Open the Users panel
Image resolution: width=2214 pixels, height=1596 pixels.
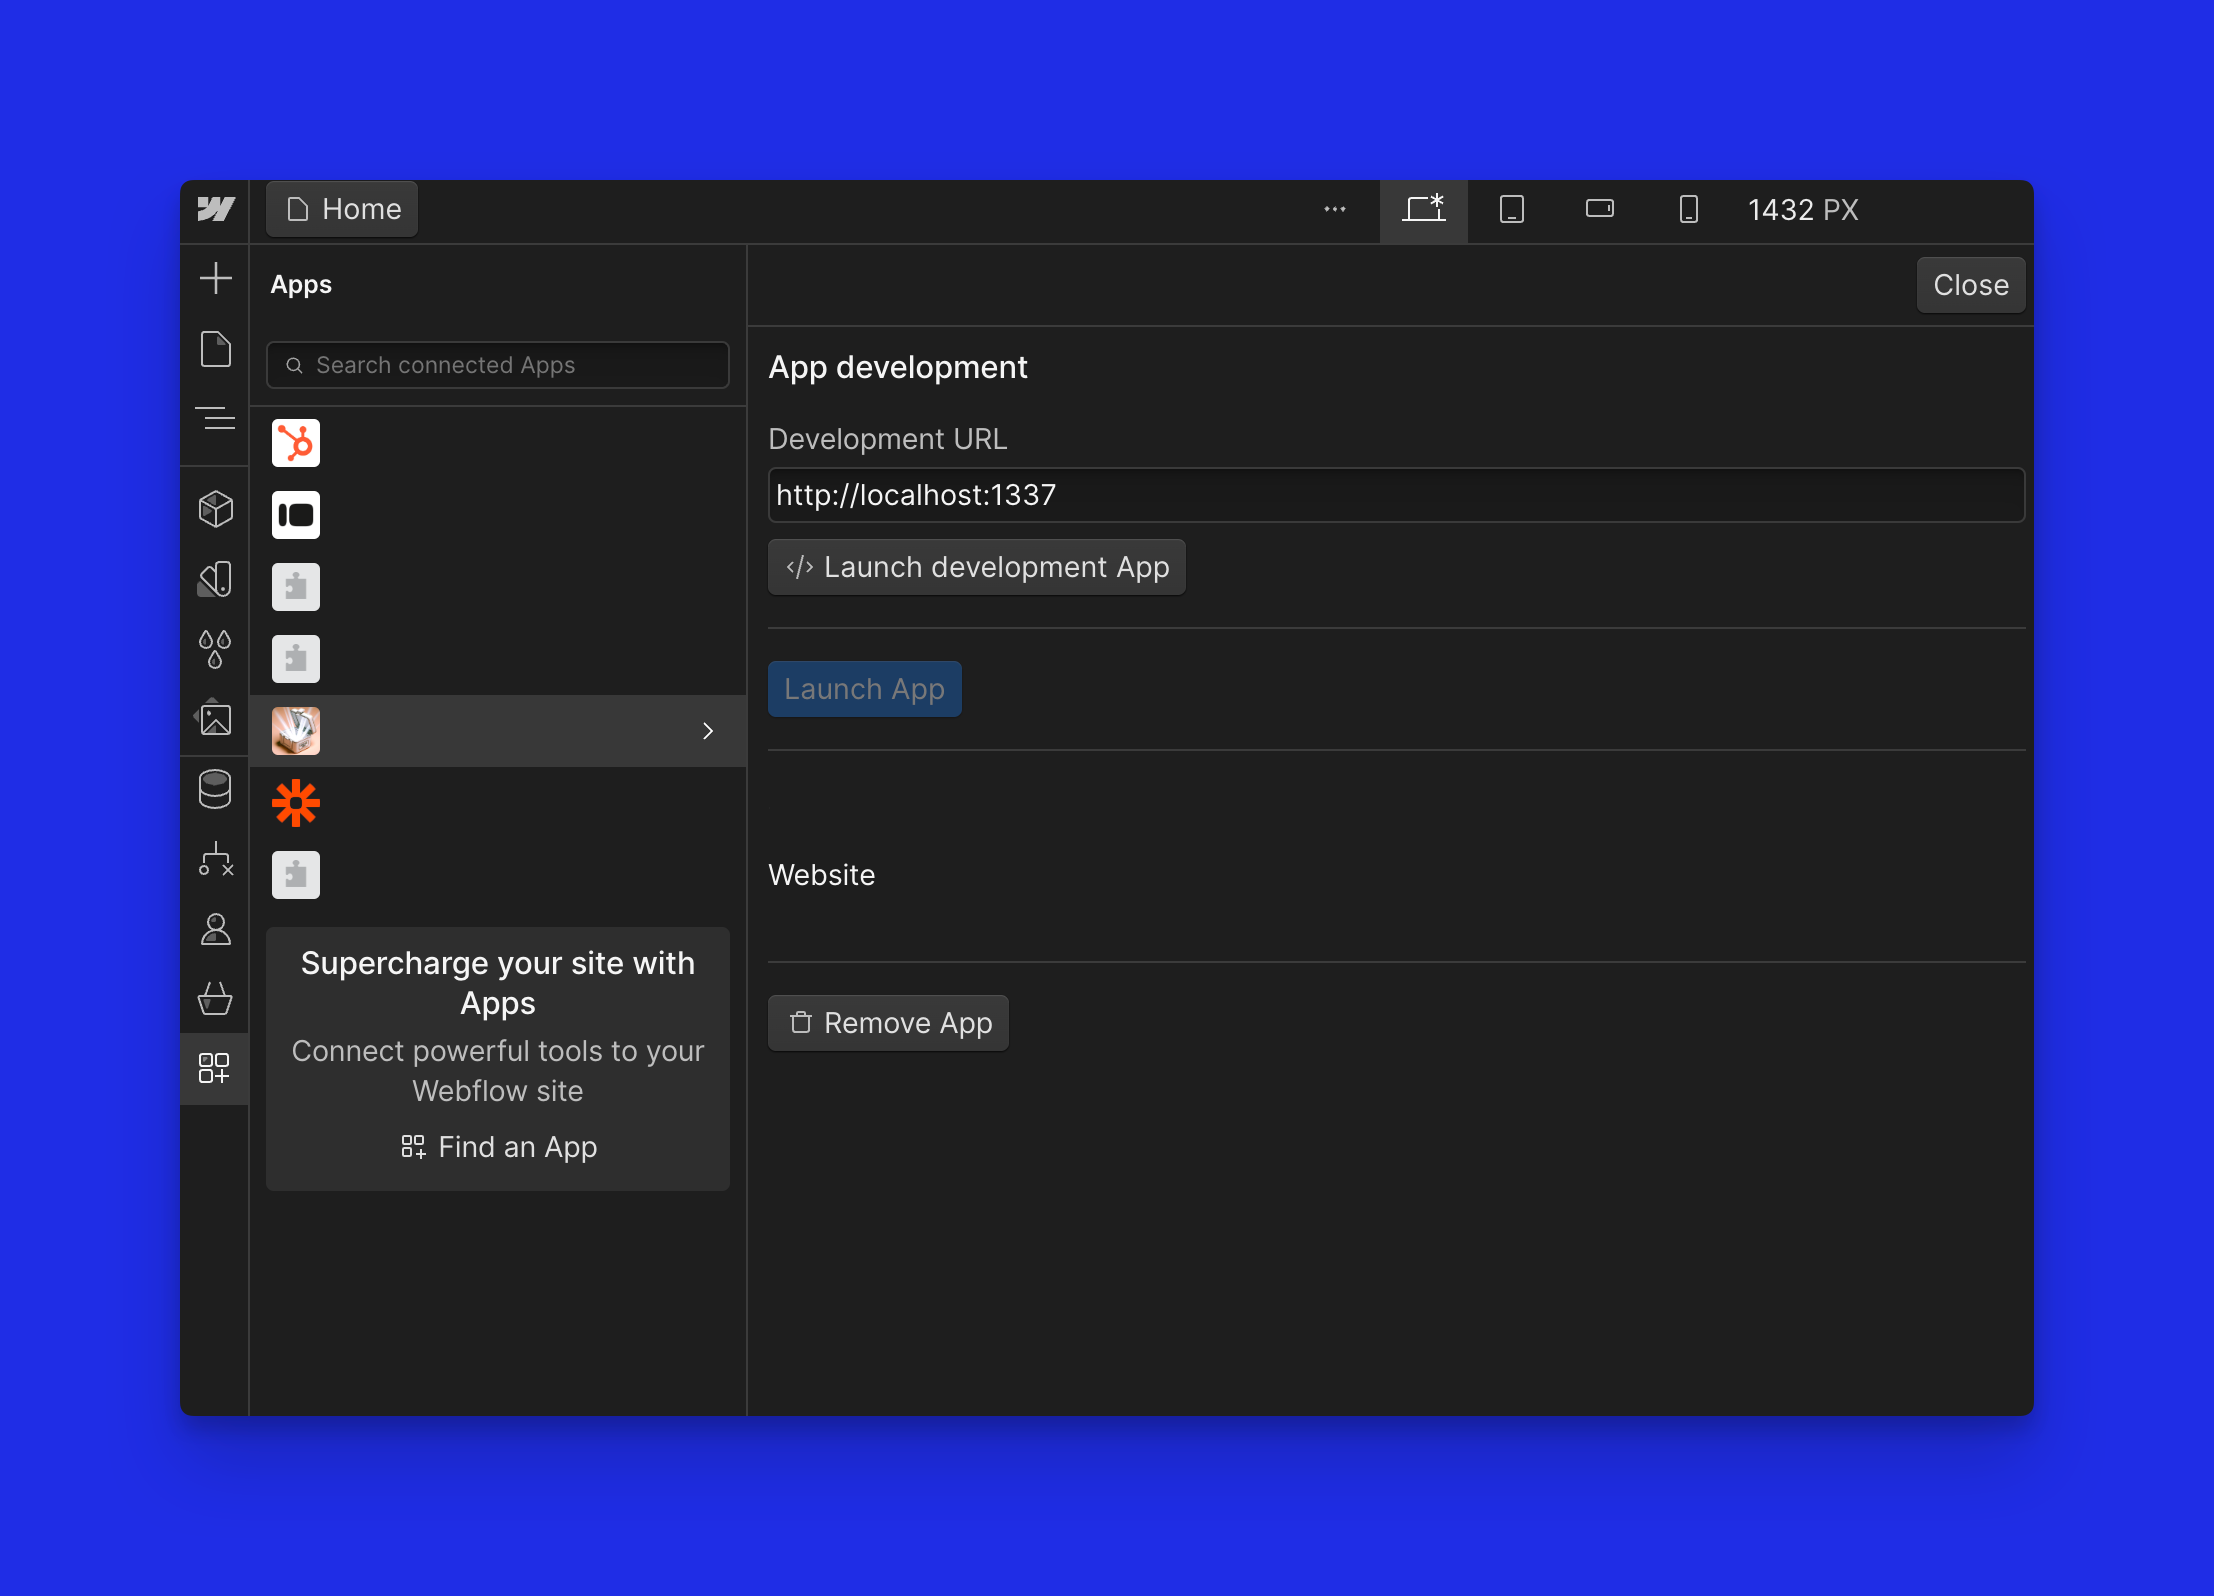(x=215, y=930)
